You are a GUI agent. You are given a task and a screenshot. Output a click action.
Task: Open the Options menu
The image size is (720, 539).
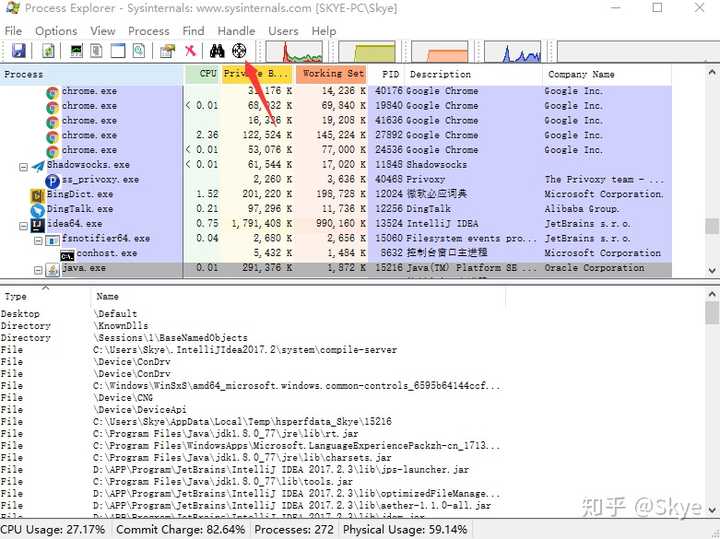coord(56,31)
